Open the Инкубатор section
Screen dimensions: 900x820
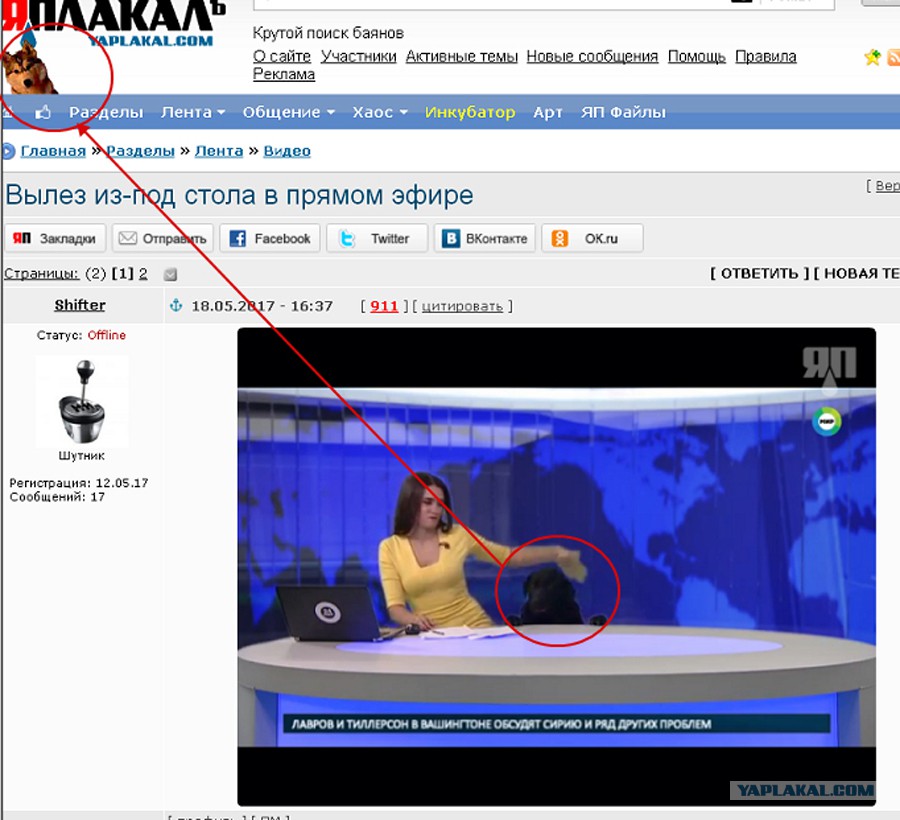470,112
